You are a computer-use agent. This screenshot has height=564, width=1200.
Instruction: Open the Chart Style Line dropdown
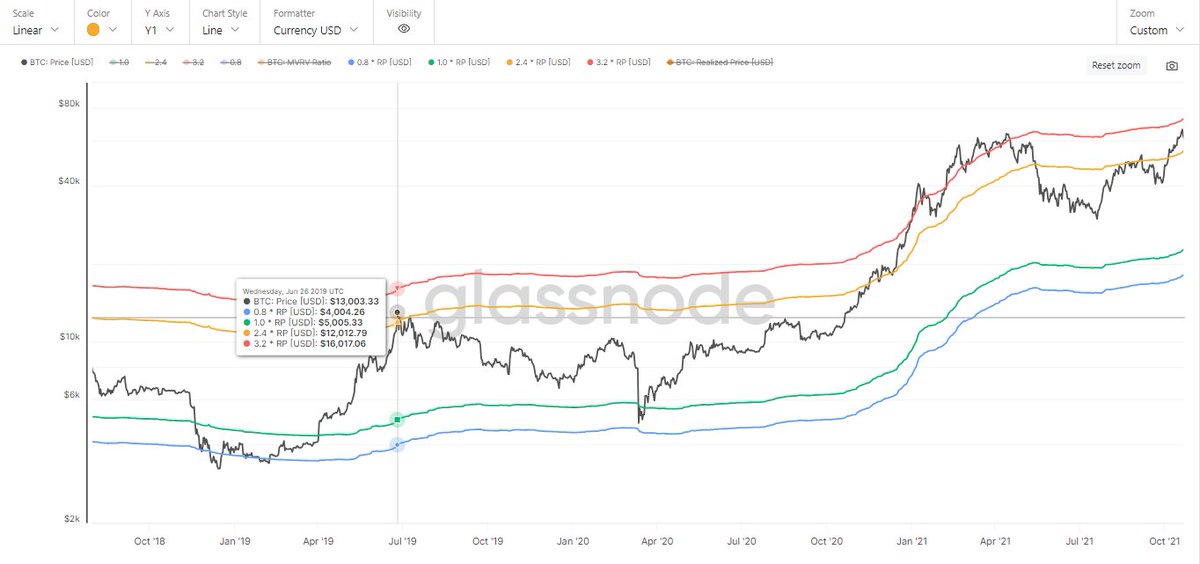click(221, 30)
